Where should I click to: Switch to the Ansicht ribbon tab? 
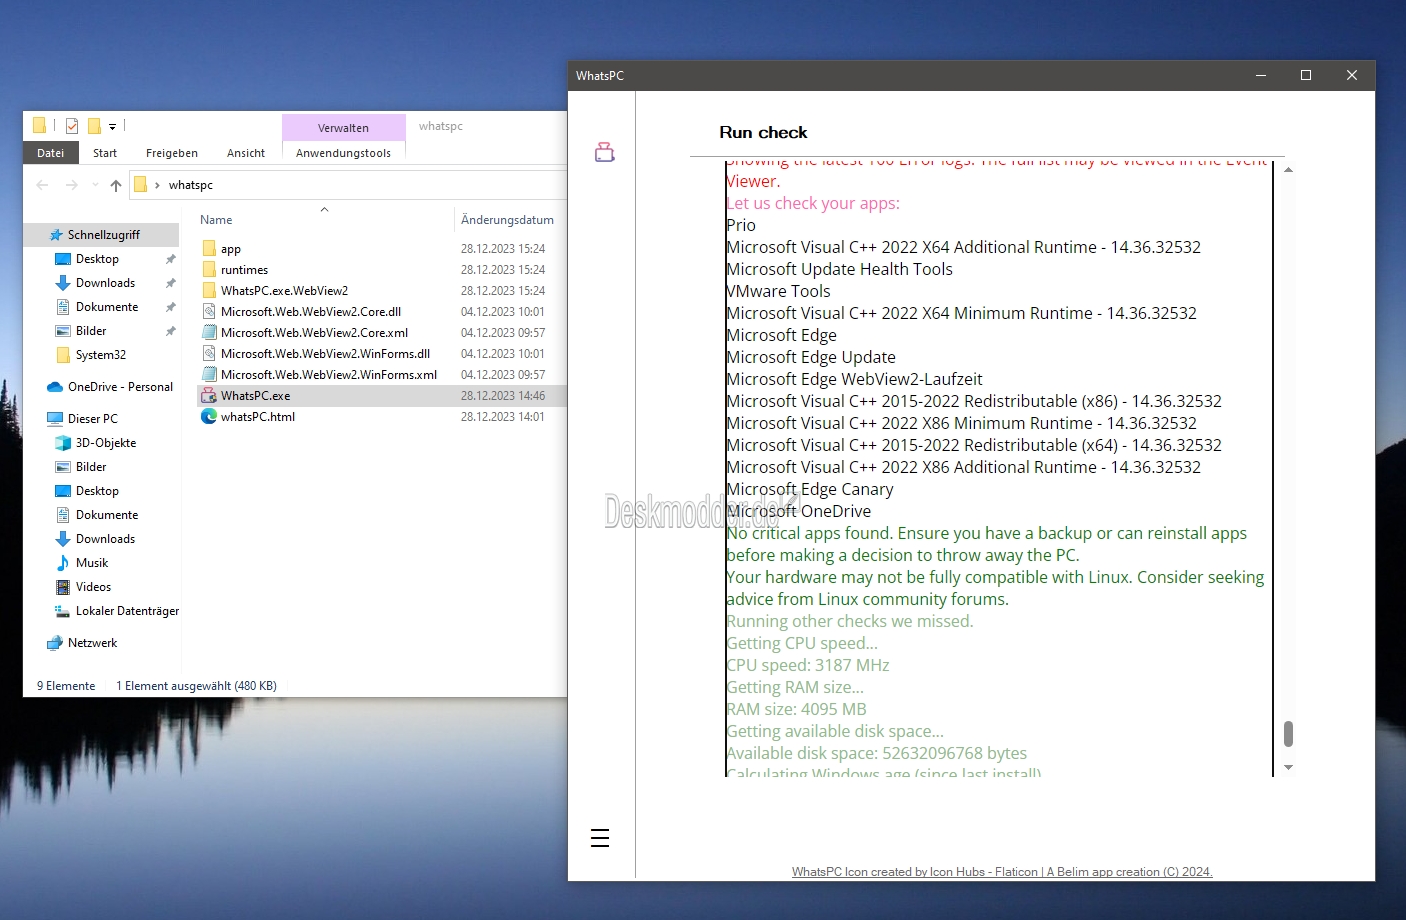[245, 153]
